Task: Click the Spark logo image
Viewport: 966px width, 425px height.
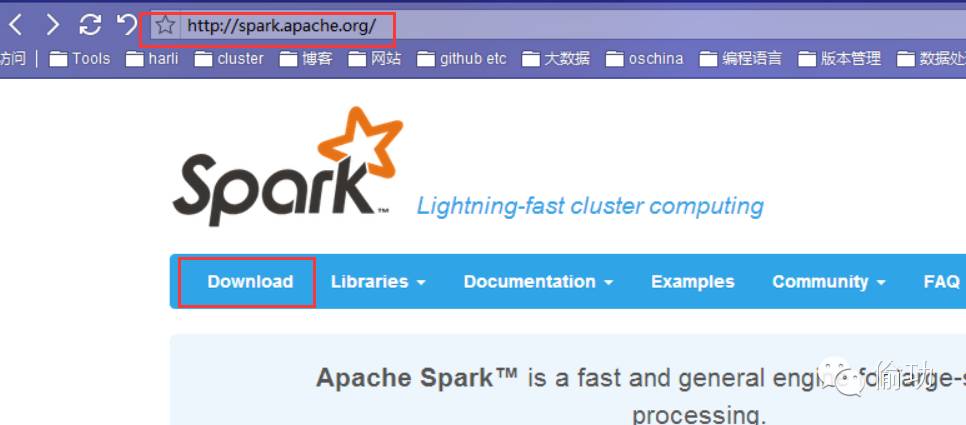Action: coord(288,166)
